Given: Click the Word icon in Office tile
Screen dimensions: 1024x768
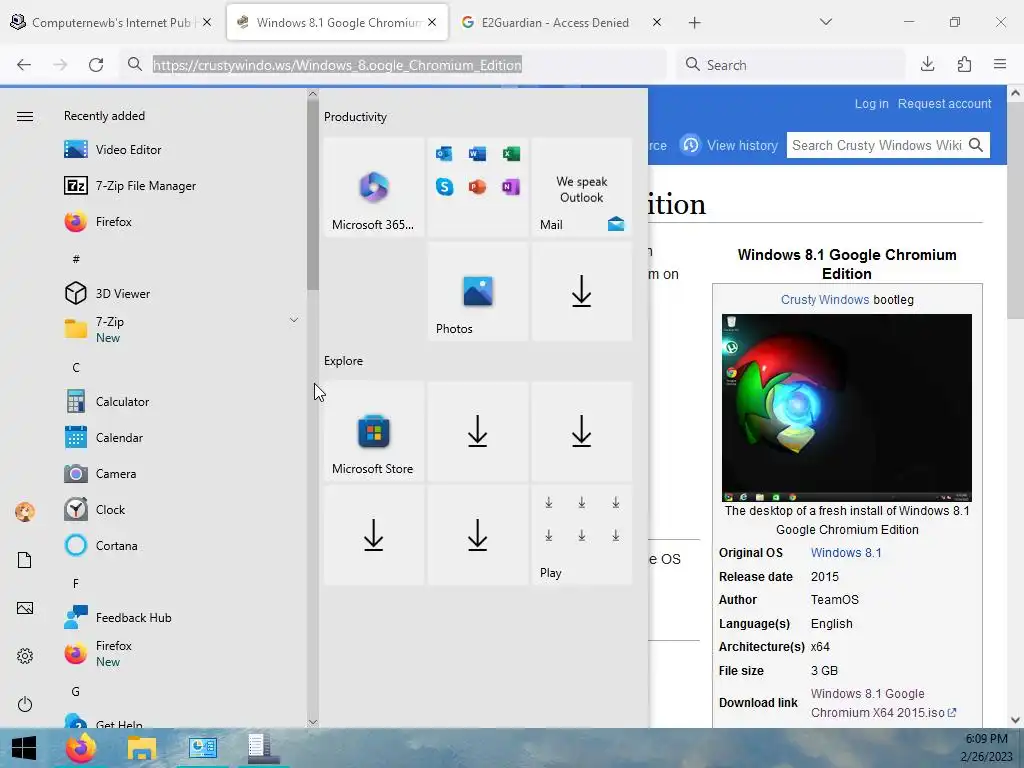Looking at the screenshot, I should click(x=477, y=153).
